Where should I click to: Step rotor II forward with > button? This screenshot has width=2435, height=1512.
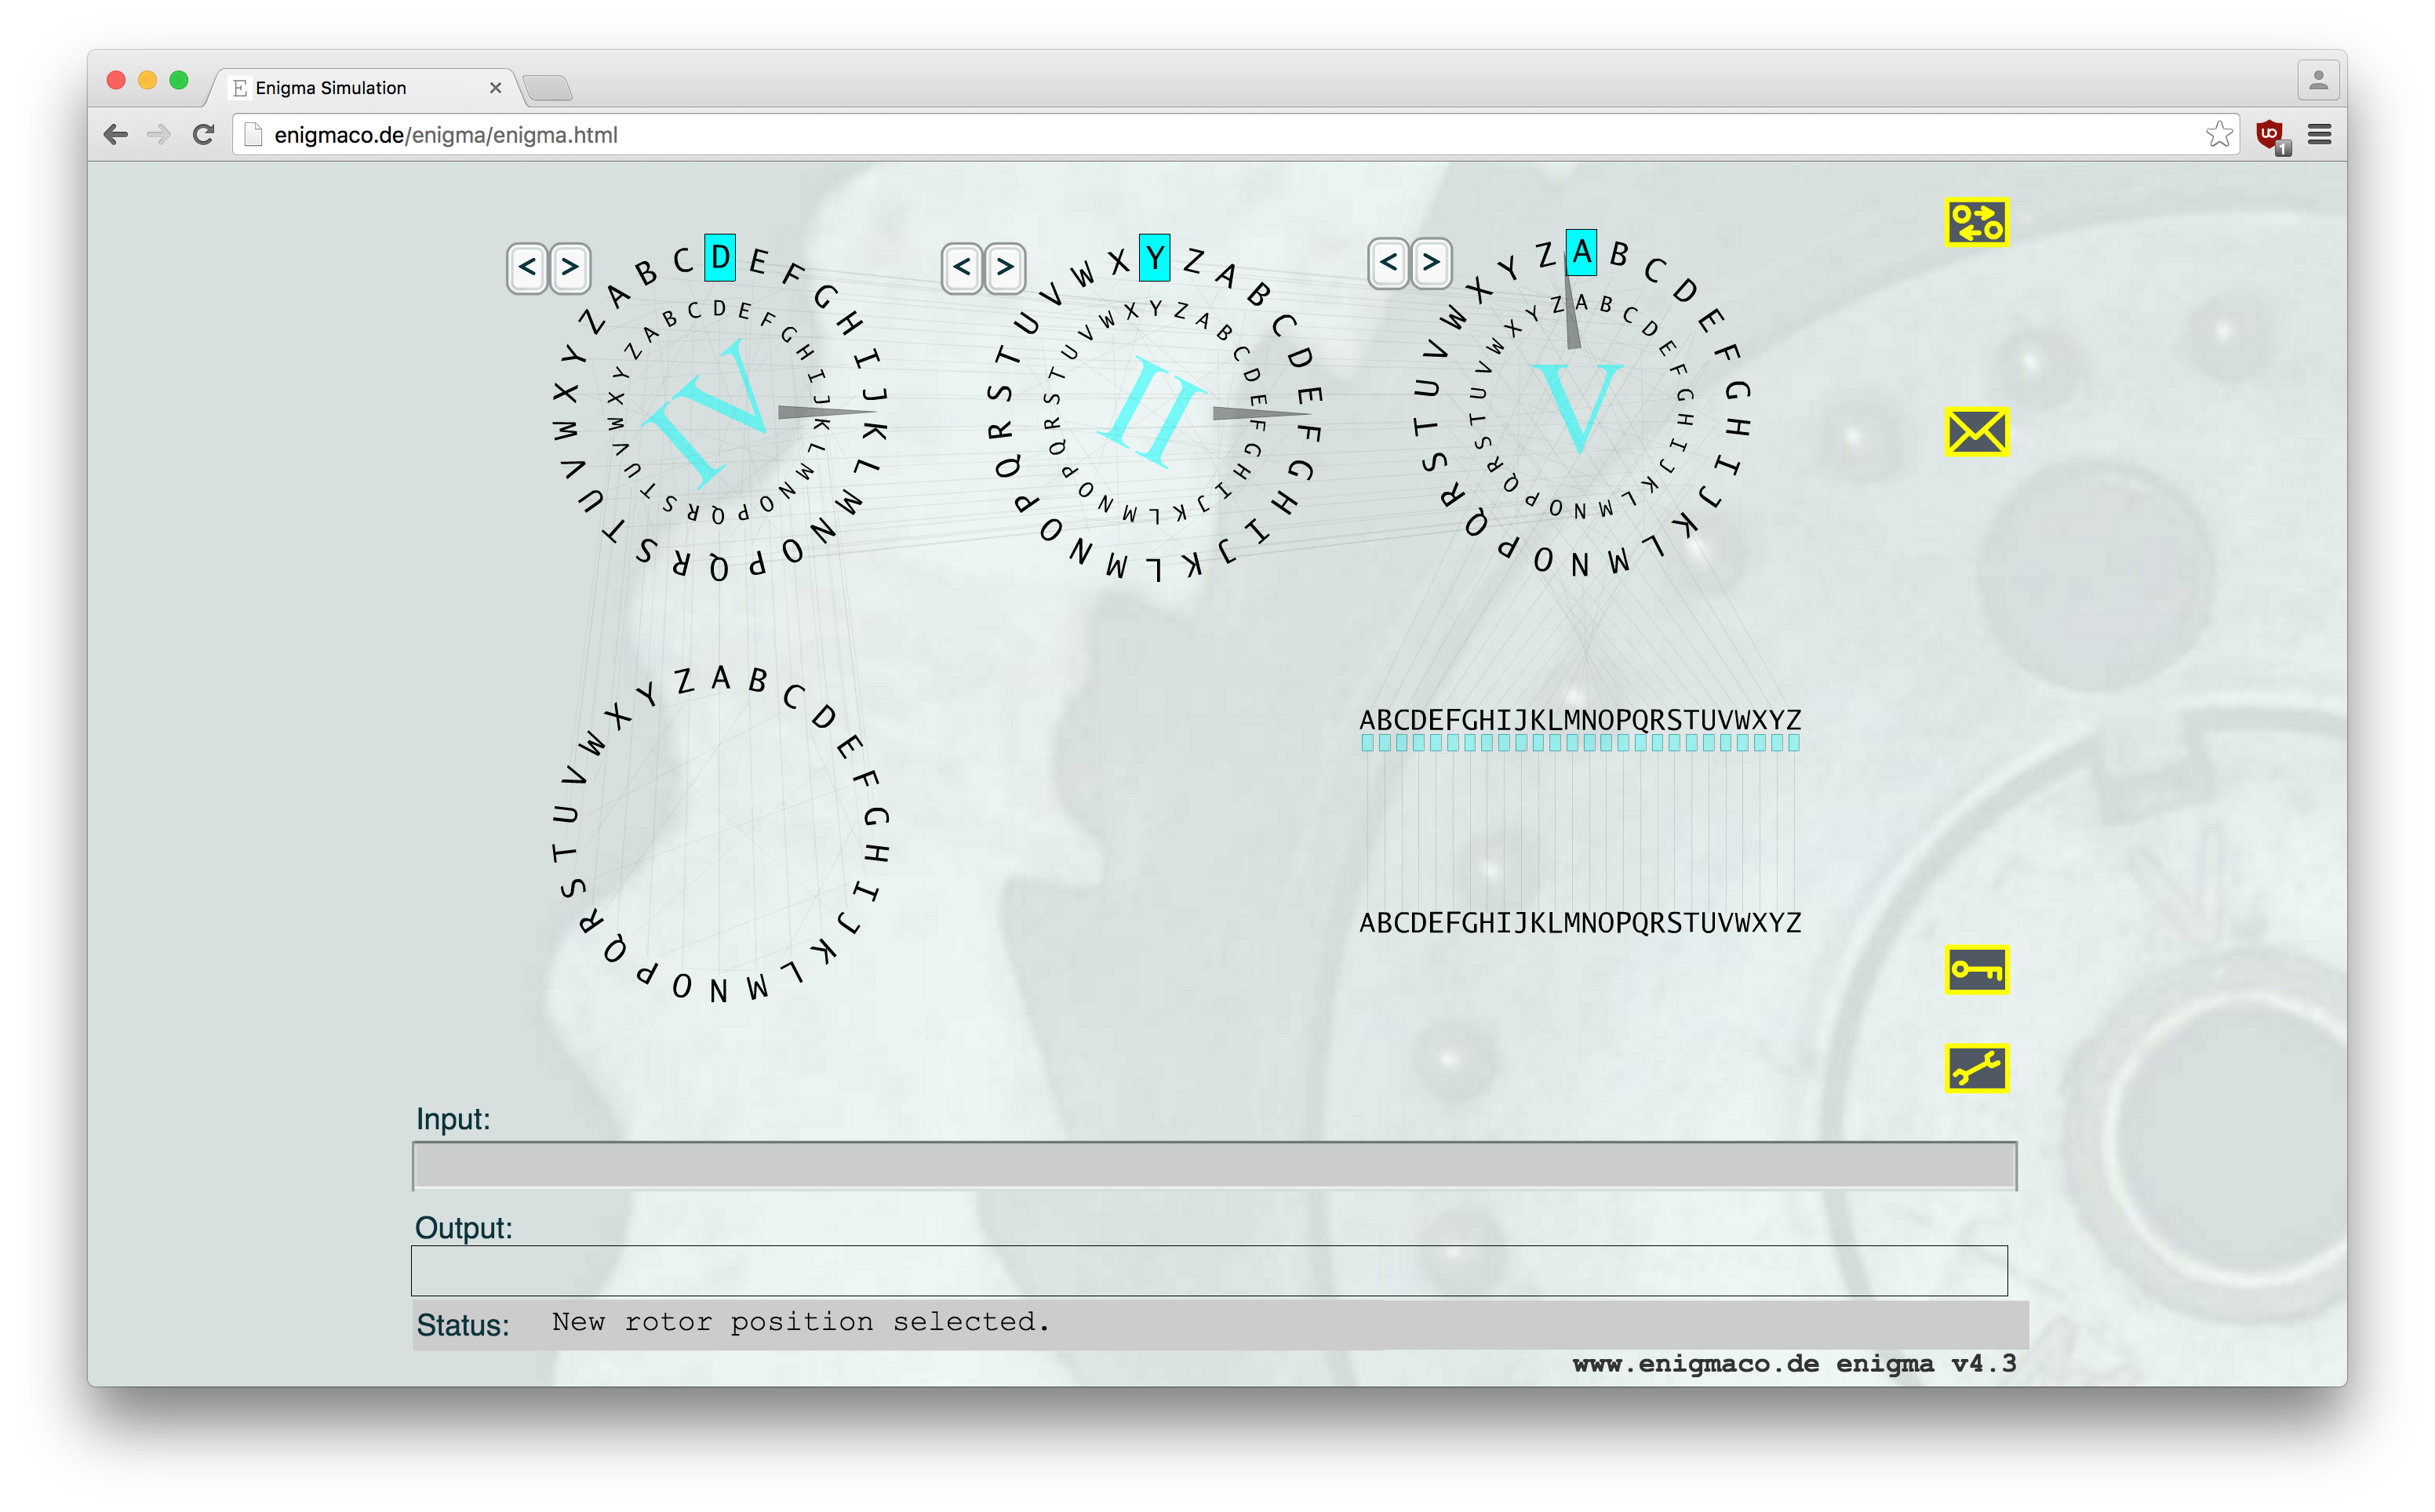click(1005, 267)
